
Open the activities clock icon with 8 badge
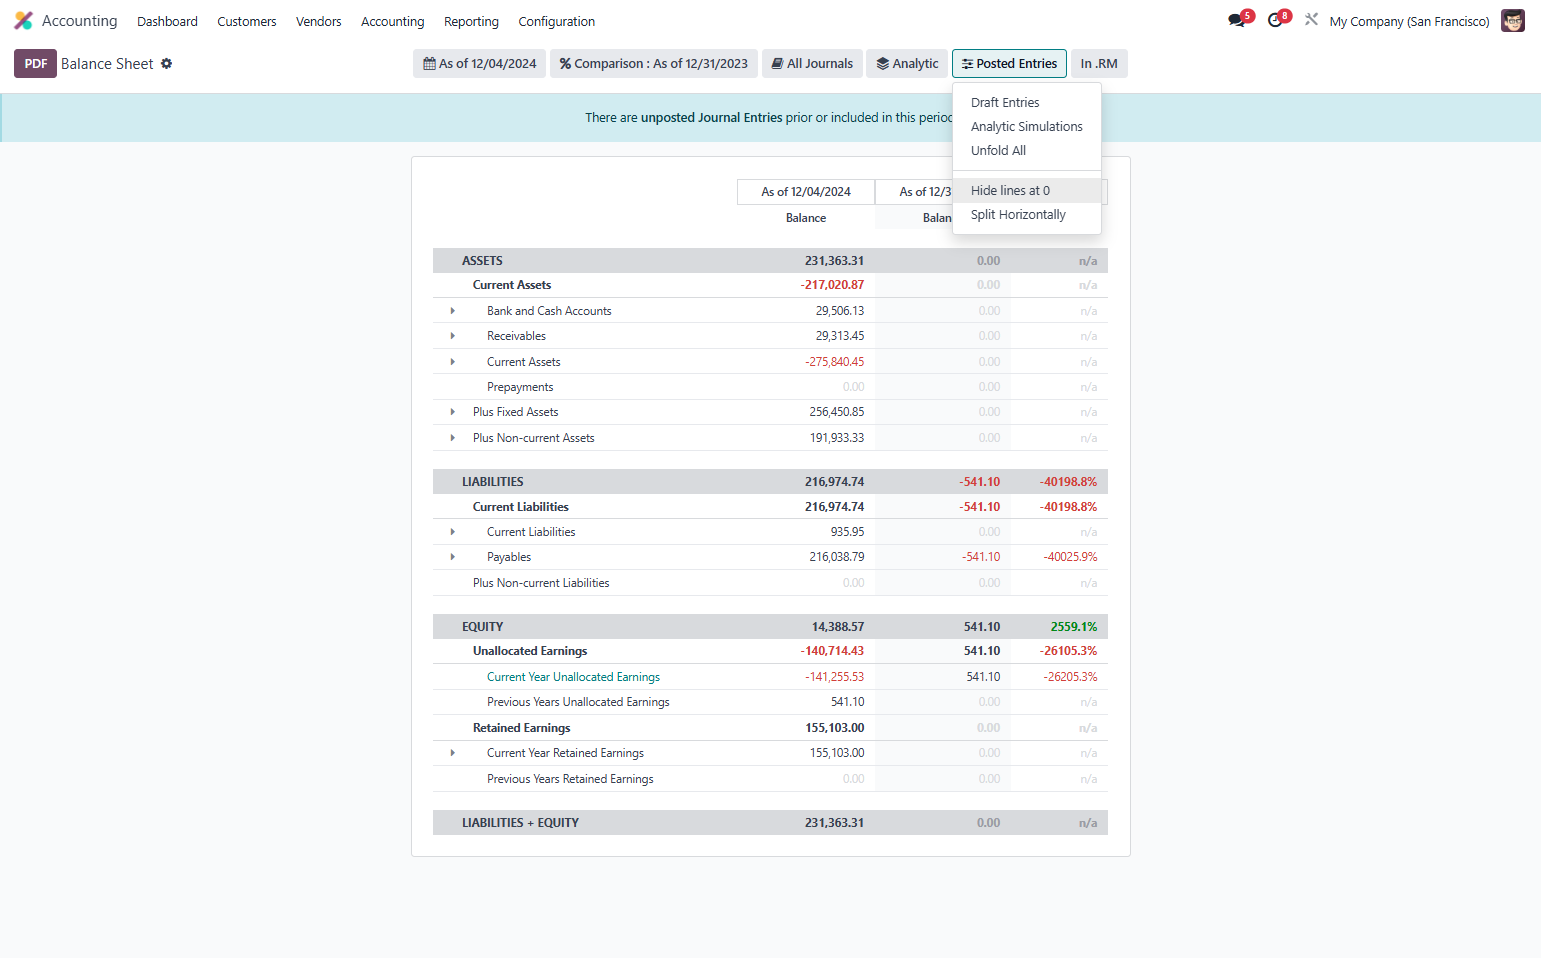[x=1276, y=20]
